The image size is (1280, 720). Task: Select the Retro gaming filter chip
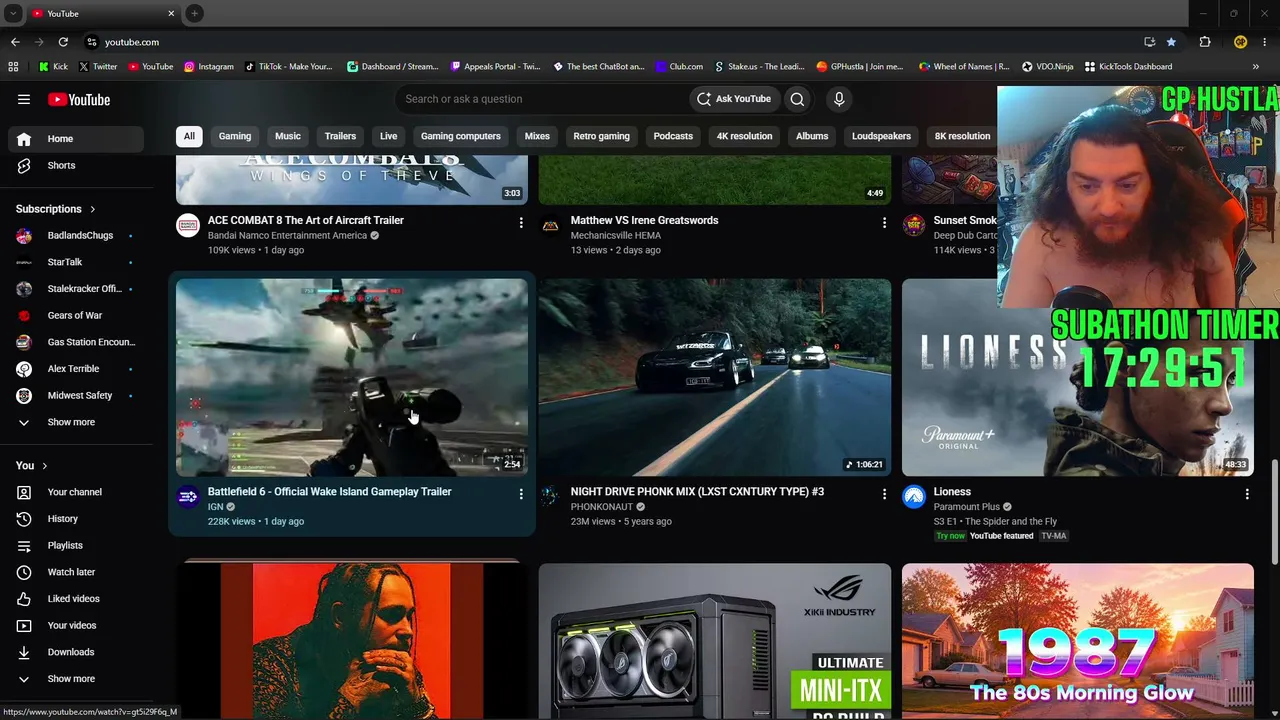tap(601, 136)
